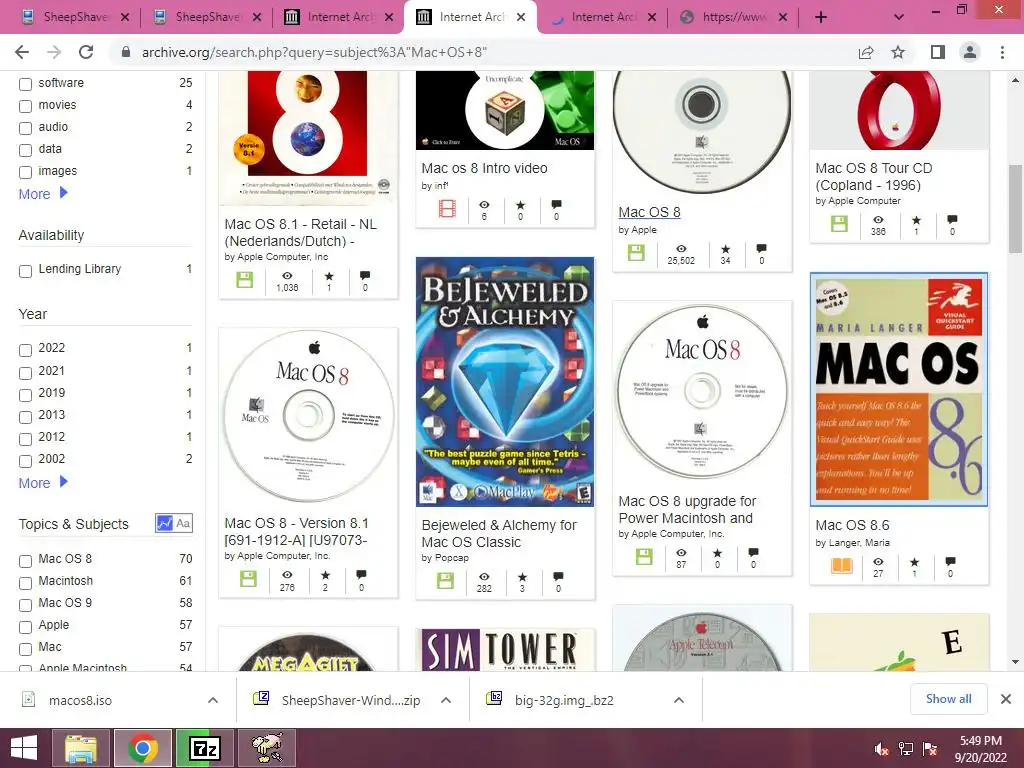Check the data media type filter
1024x768 pixels.
(x=25, y=150)
